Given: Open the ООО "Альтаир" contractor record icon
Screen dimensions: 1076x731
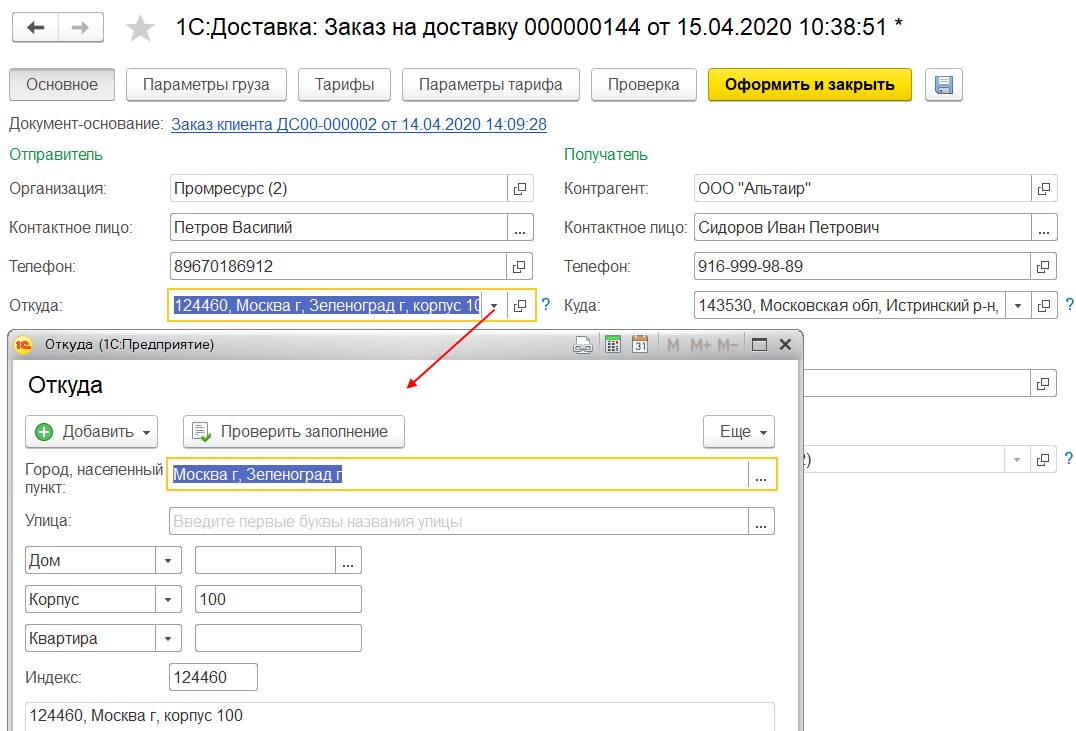Looking at the screenshot, I should [x=1044, y=188].
